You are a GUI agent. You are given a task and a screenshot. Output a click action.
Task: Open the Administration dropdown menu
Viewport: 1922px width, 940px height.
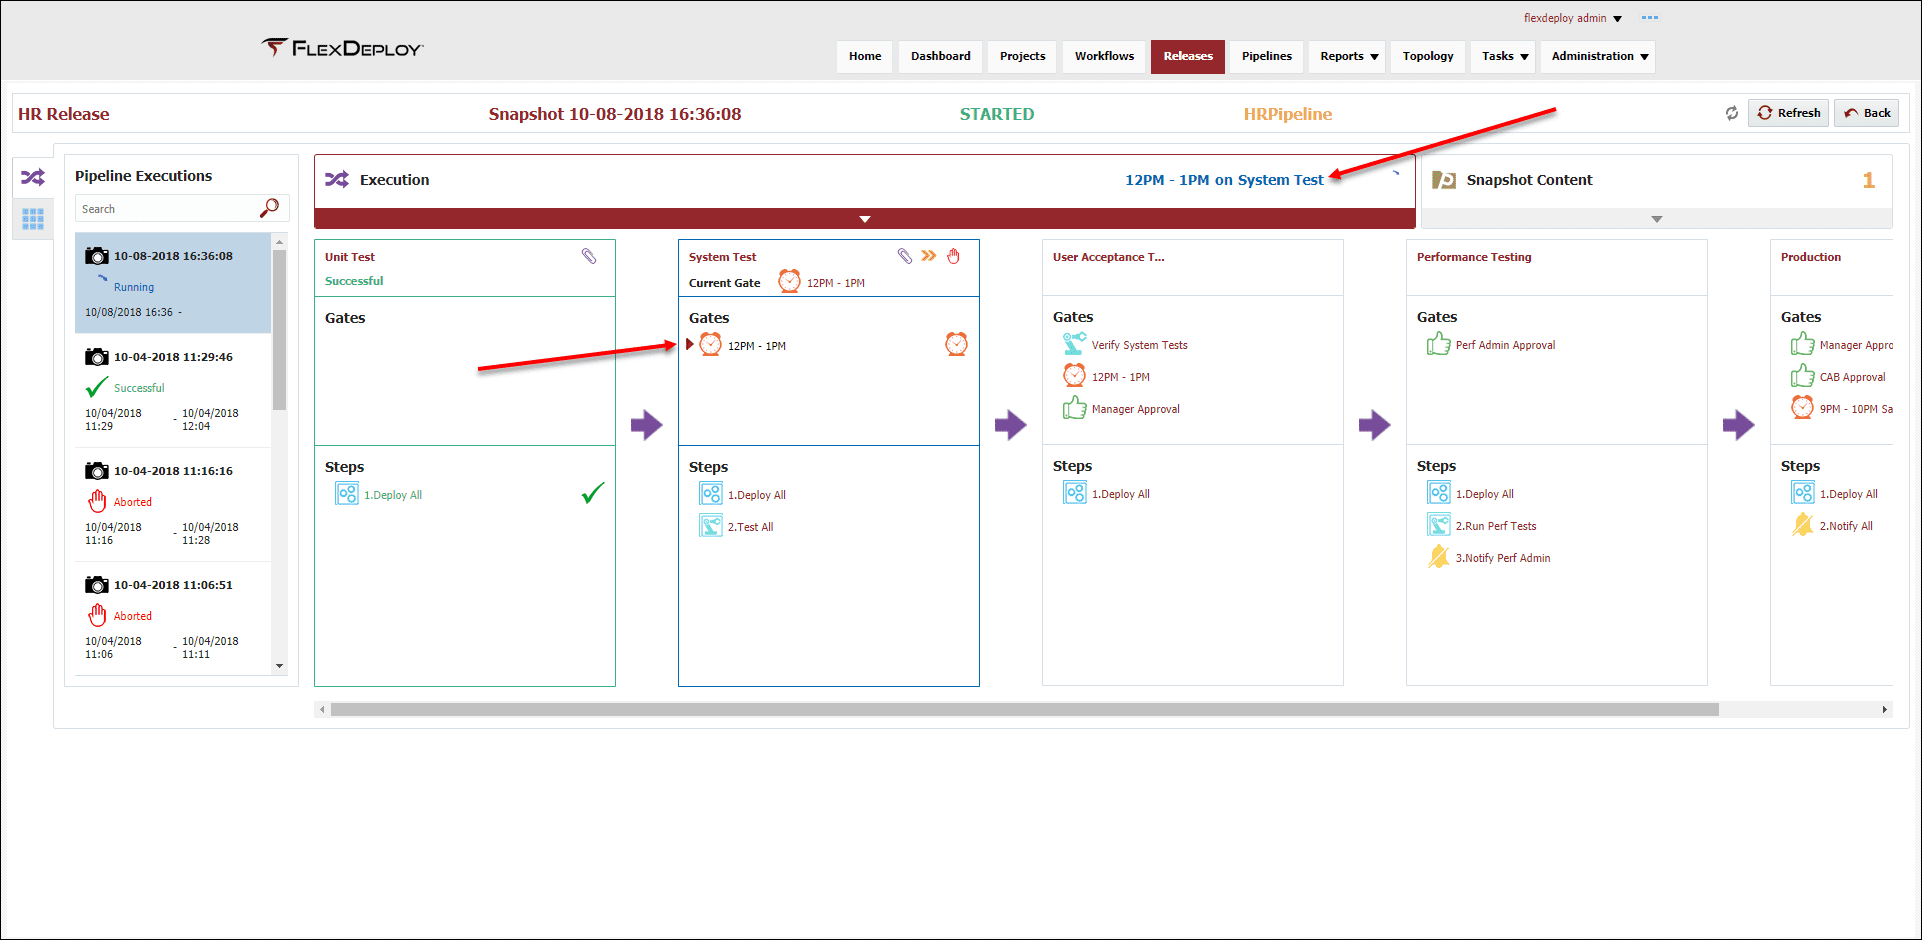(1598, 57)
